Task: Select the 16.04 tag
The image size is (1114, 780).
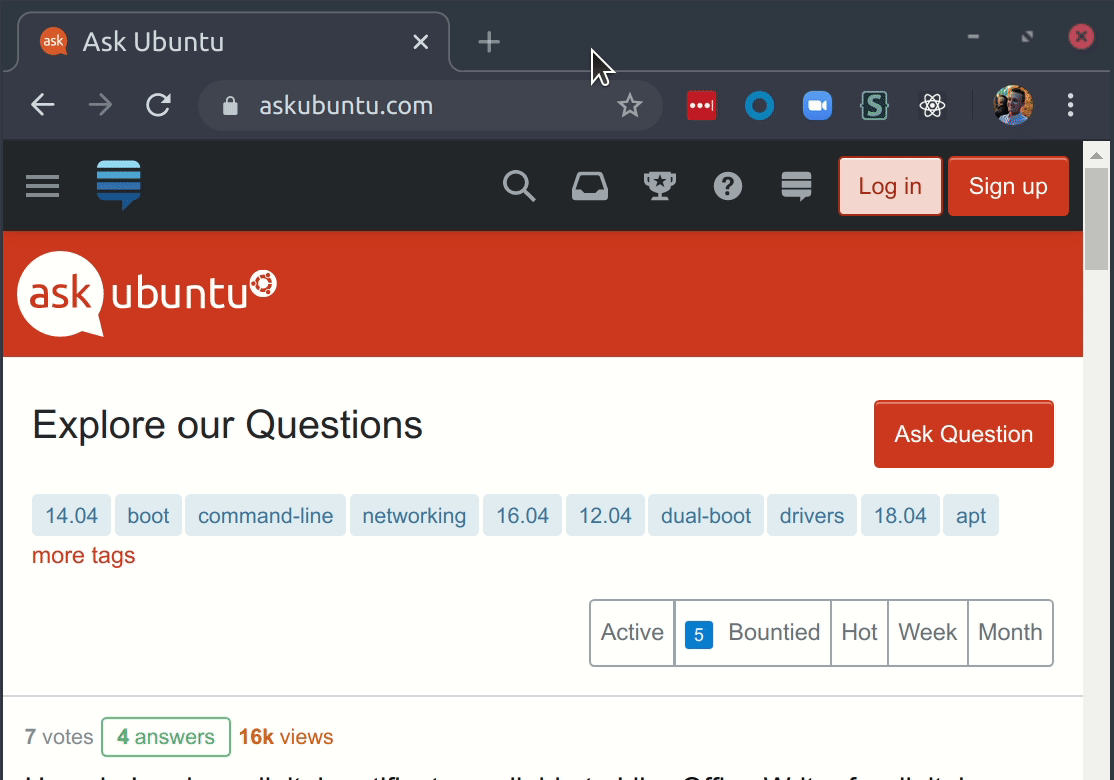Action: [x=522, y=515]
